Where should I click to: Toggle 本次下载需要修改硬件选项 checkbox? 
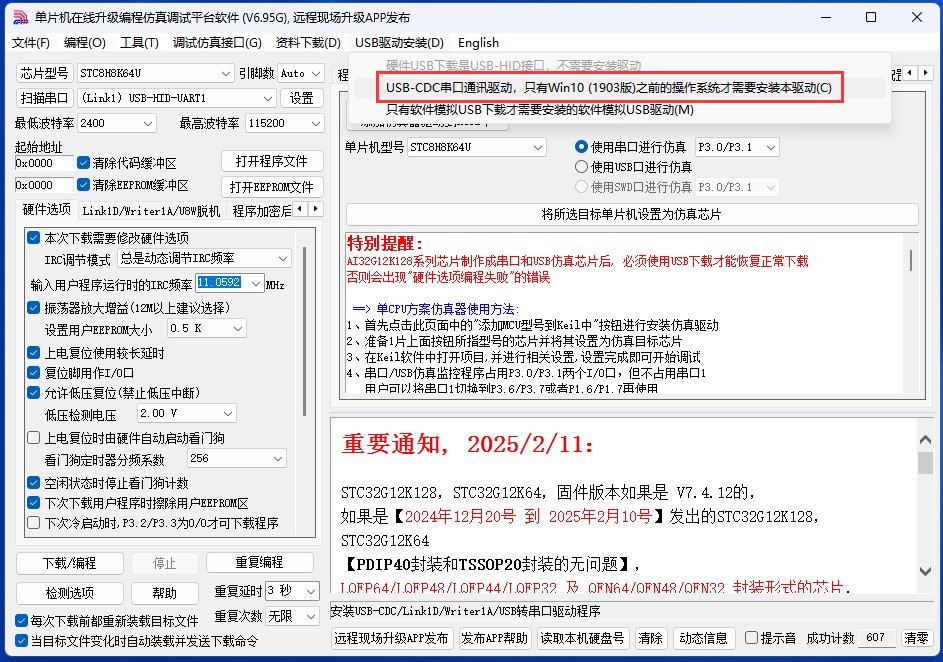click(34, 238)
